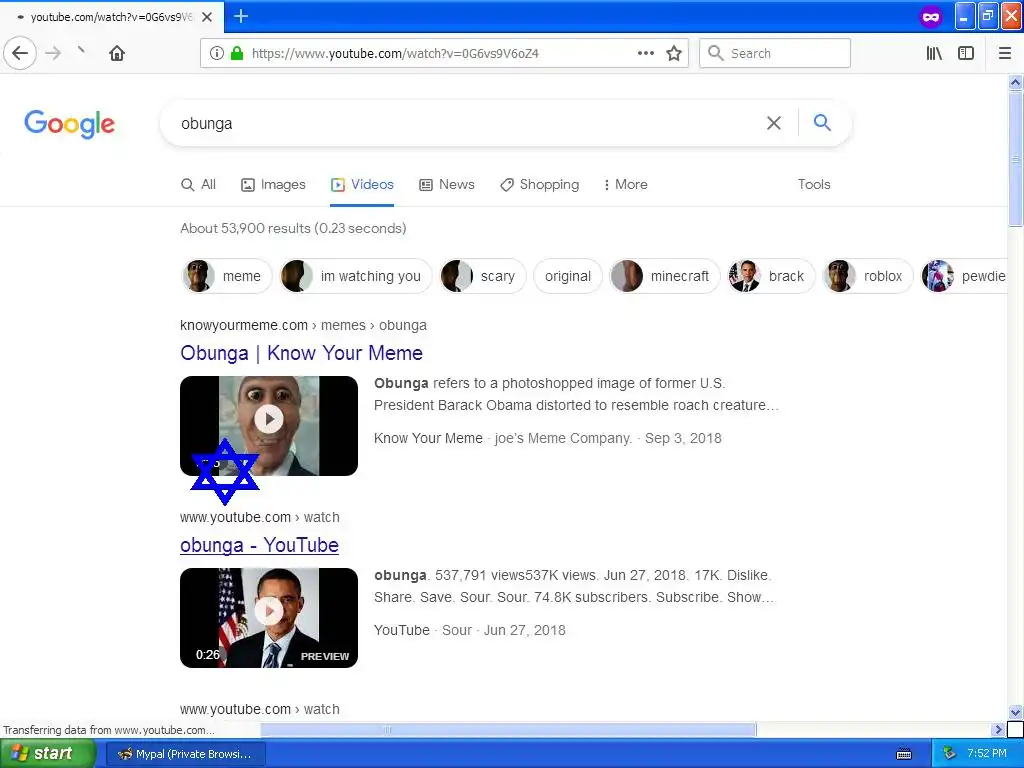Bookmark this page with the star
Viewport: 1024px width, 768px height.
pos(674,53)
